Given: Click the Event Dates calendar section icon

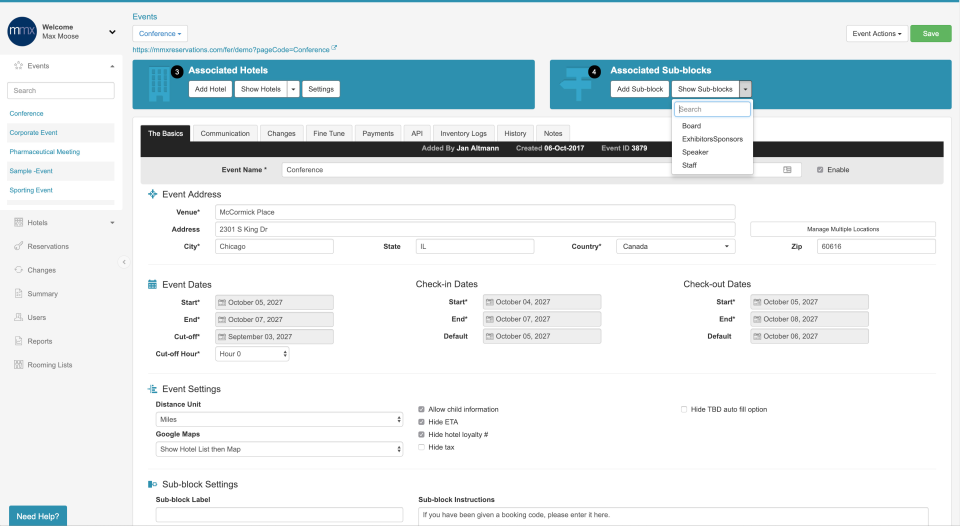Looking at the screenshot, I should coord(152,284).
